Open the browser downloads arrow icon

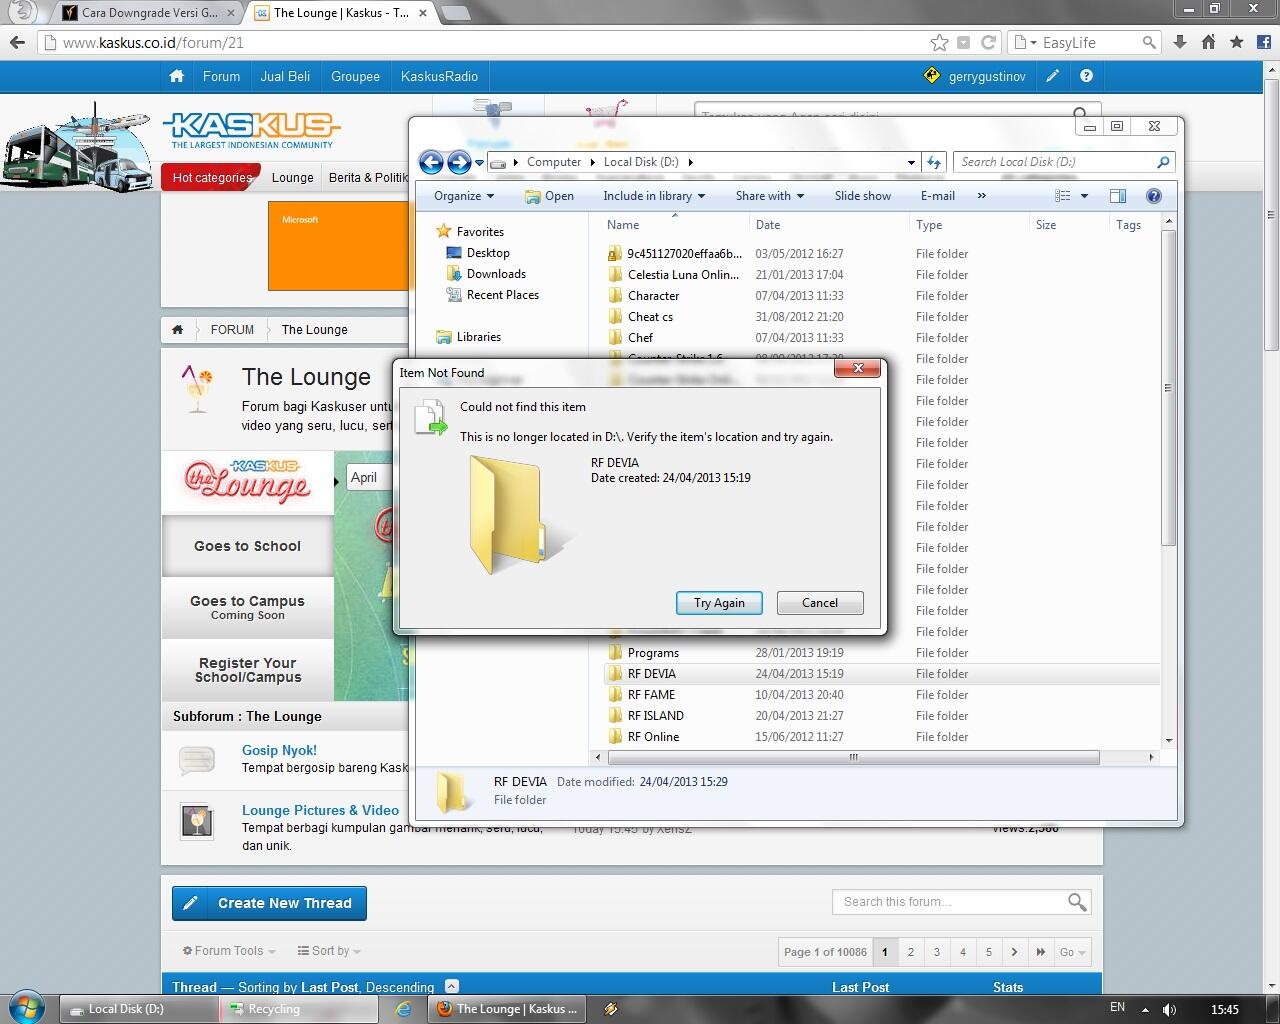[x=1180, y=42]
